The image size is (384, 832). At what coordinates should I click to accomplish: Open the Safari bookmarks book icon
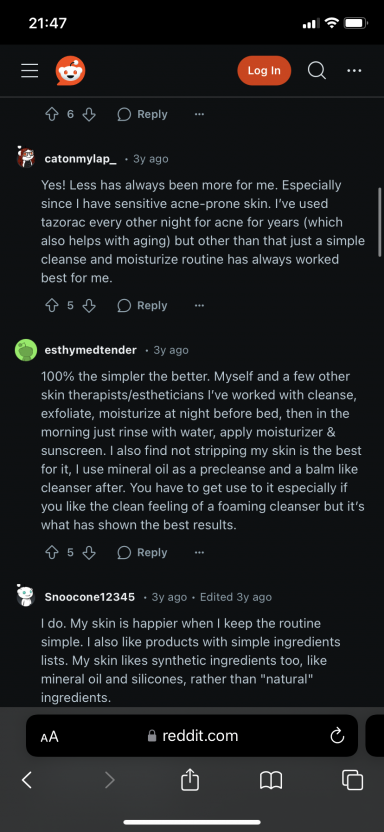click(x=271, y=780)
